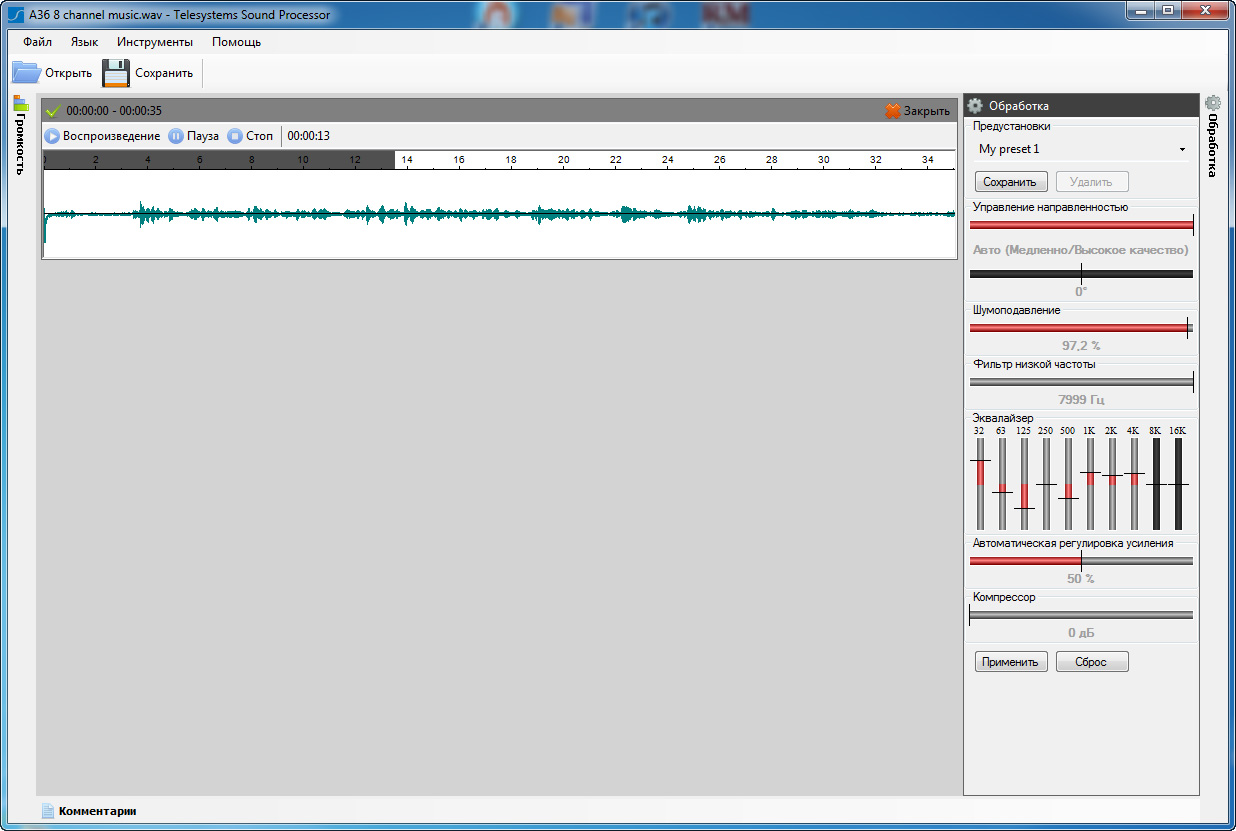Viewport: 1236px width, 831px height.
Task: Click the Громкость sidebar icon
Action: (21, 103)
